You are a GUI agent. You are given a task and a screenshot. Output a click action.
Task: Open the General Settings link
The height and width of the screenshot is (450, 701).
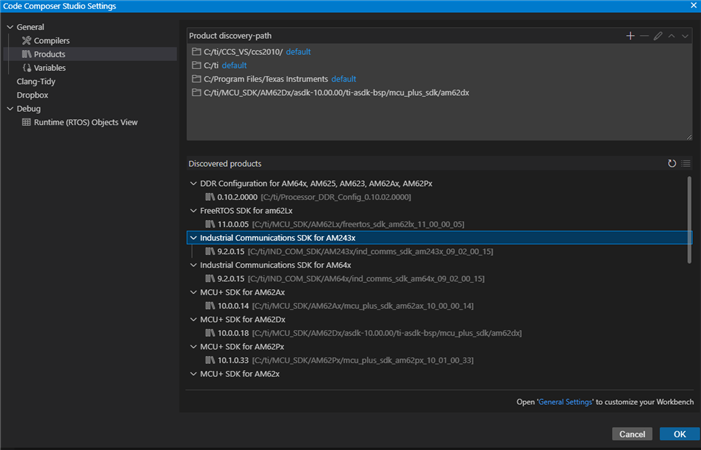tap(565, 402)
